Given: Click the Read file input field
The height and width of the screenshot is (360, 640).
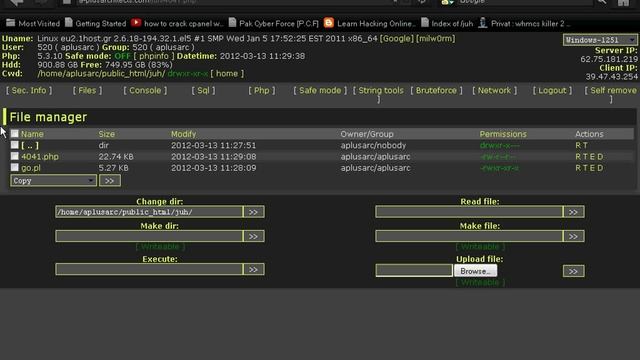Looking at the screenshot, I should tap(469, 212).
